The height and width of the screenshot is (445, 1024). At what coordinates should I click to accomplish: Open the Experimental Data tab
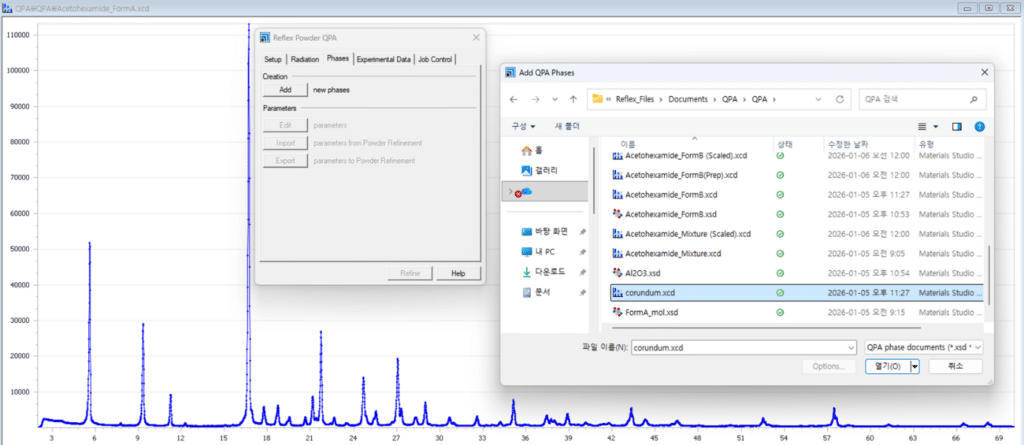point(384,59)
